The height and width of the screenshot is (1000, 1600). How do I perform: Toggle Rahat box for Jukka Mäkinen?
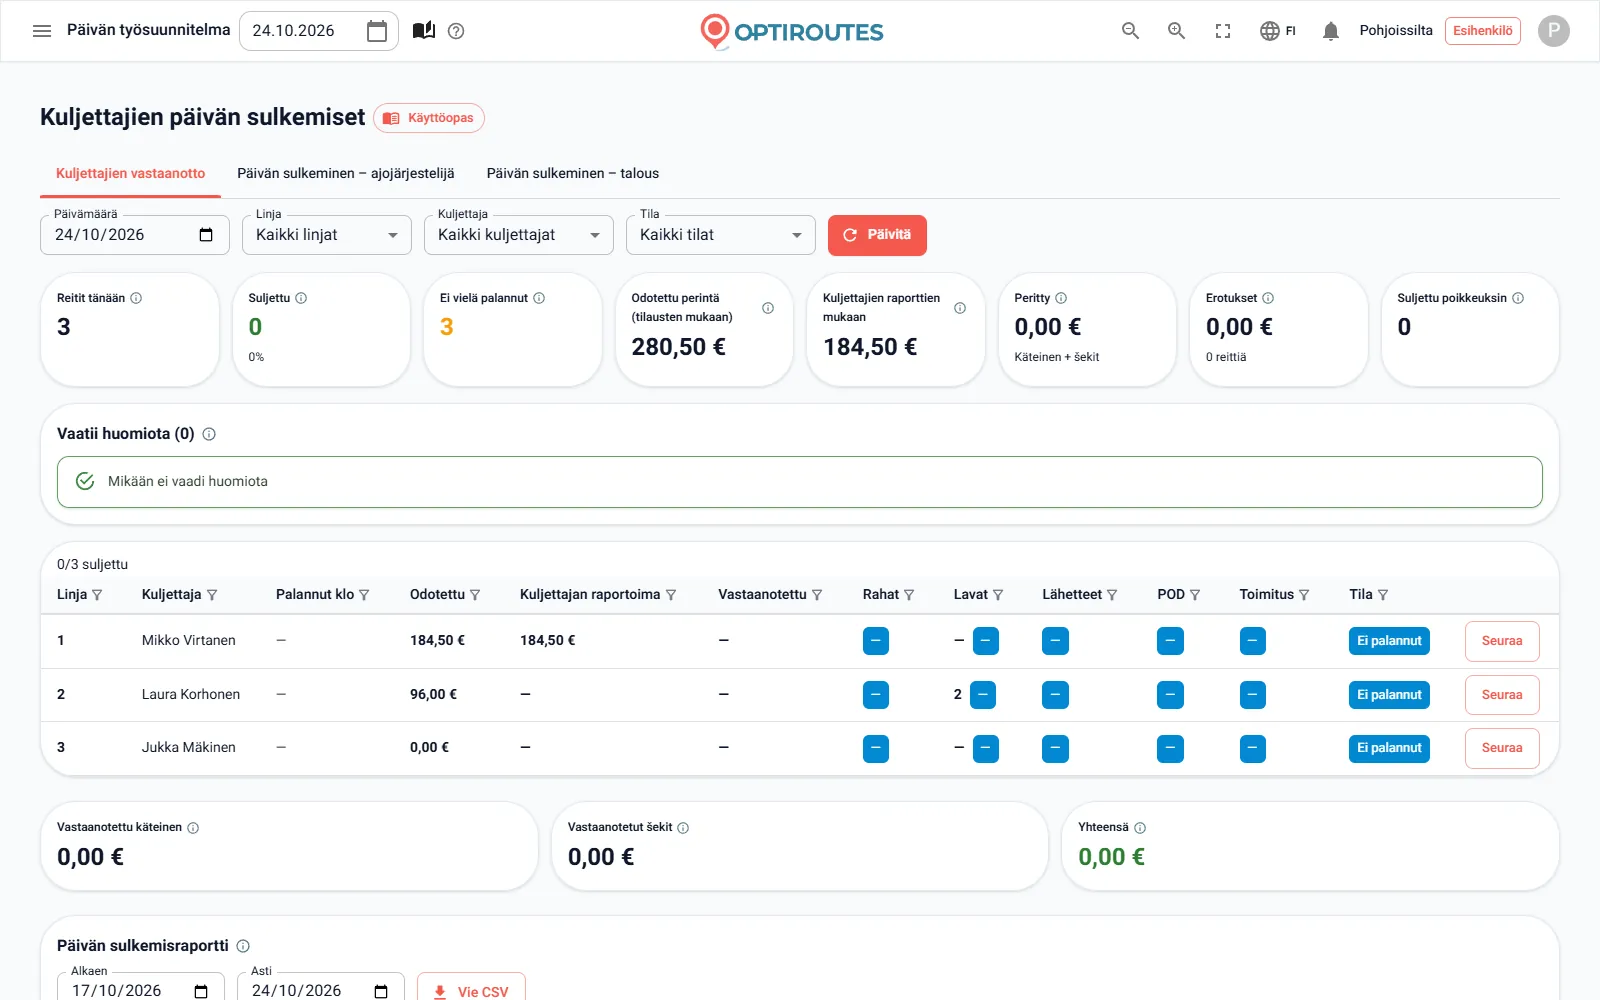click(876, 749)
